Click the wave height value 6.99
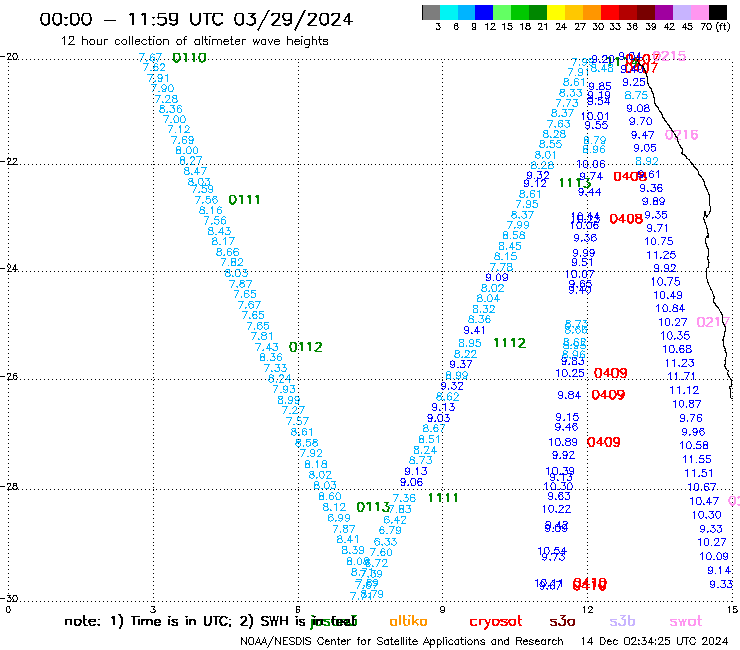740x650 pixels. point(339,518)
